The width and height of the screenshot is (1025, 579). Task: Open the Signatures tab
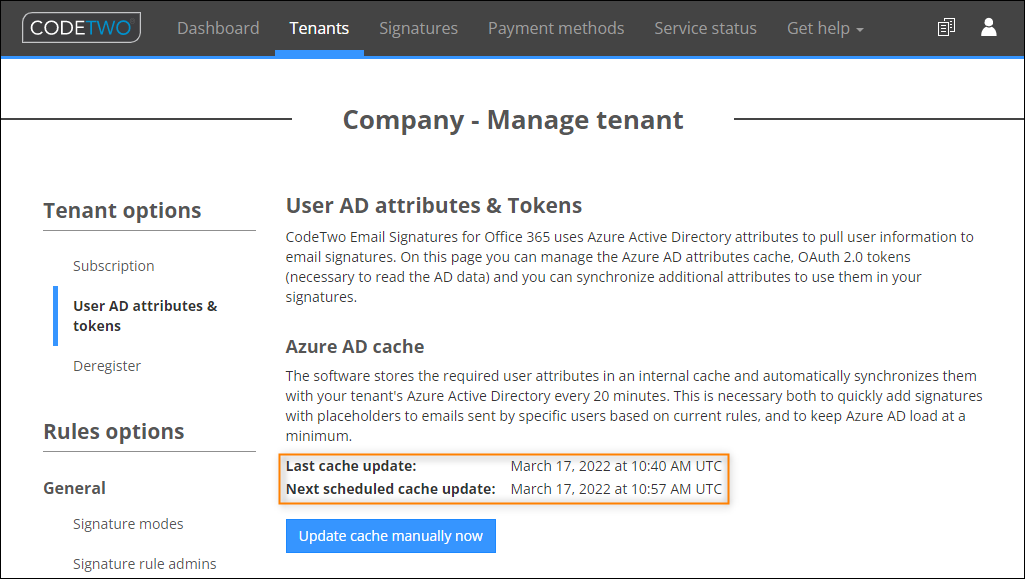pyautogui.click(x=418, y=28)
